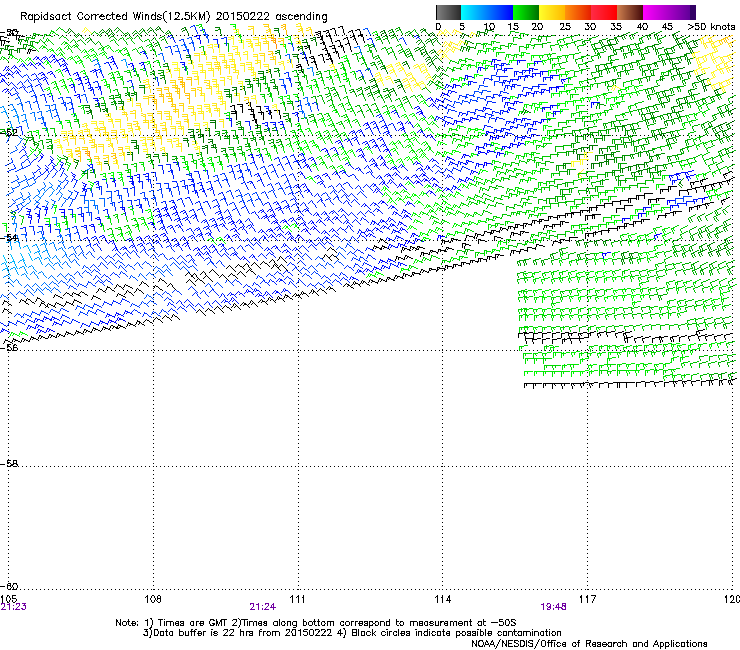Click the dark purple 45-50 knots swatch
Screen dimensions: 740x650
pyautogui.click(x=682, y=12)
